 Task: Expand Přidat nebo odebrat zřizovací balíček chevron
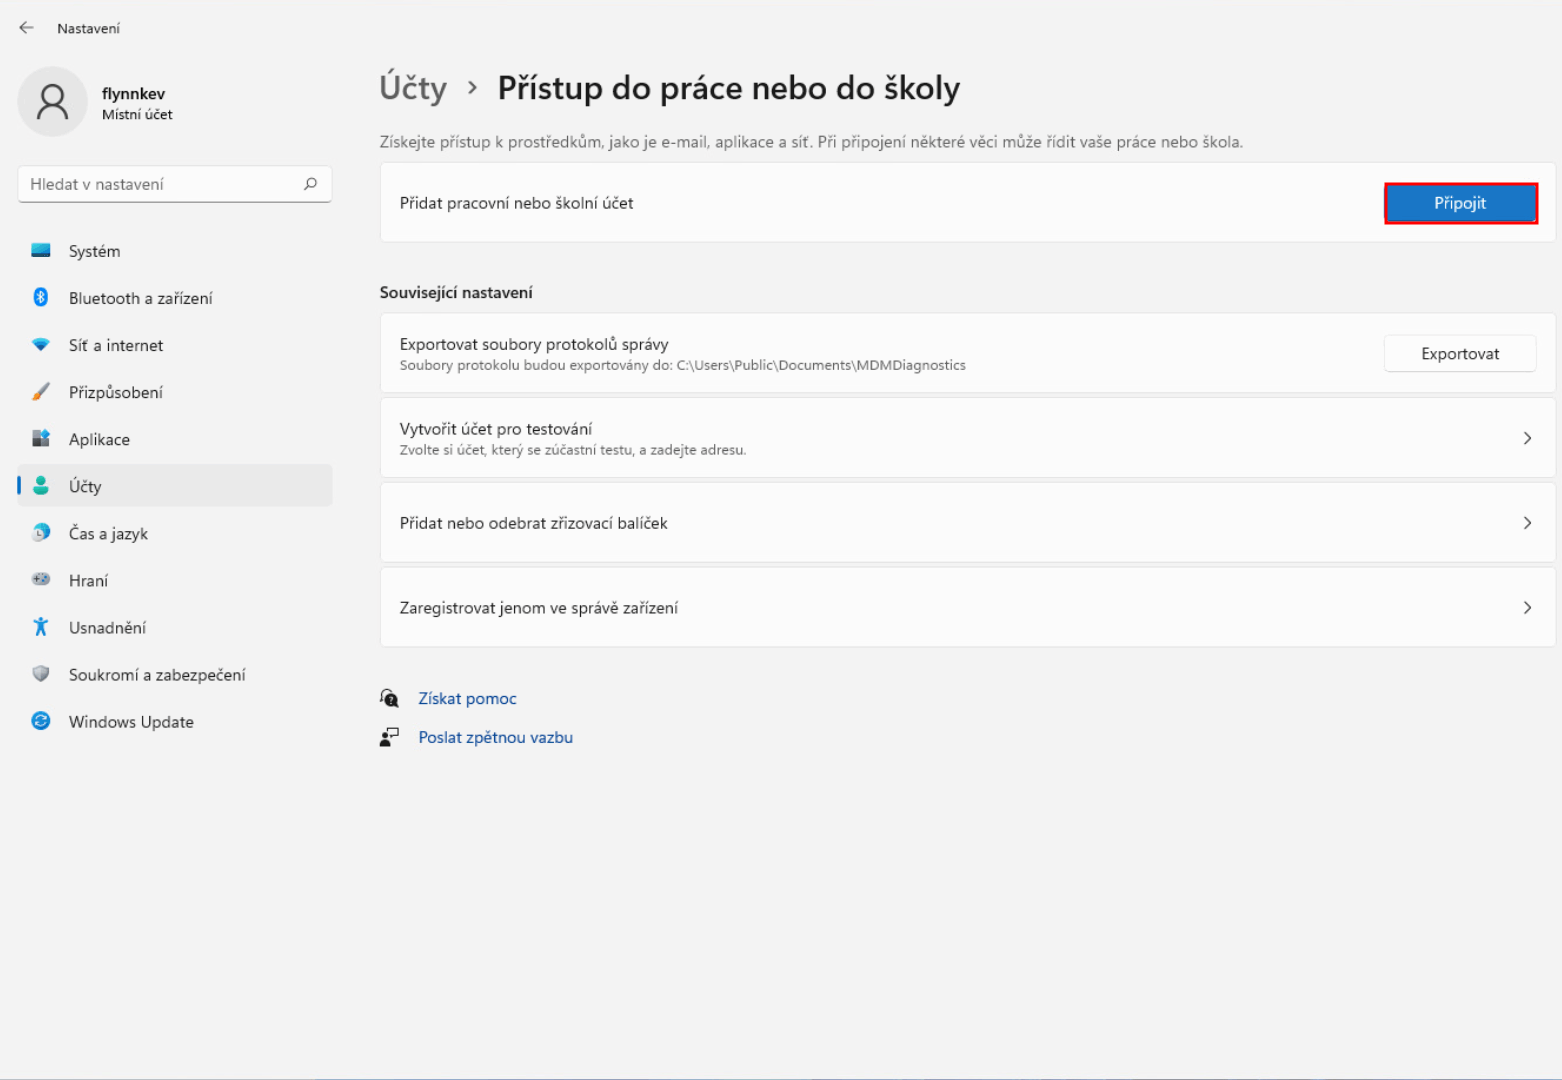pyautogui.click(x=1527, y=523)
